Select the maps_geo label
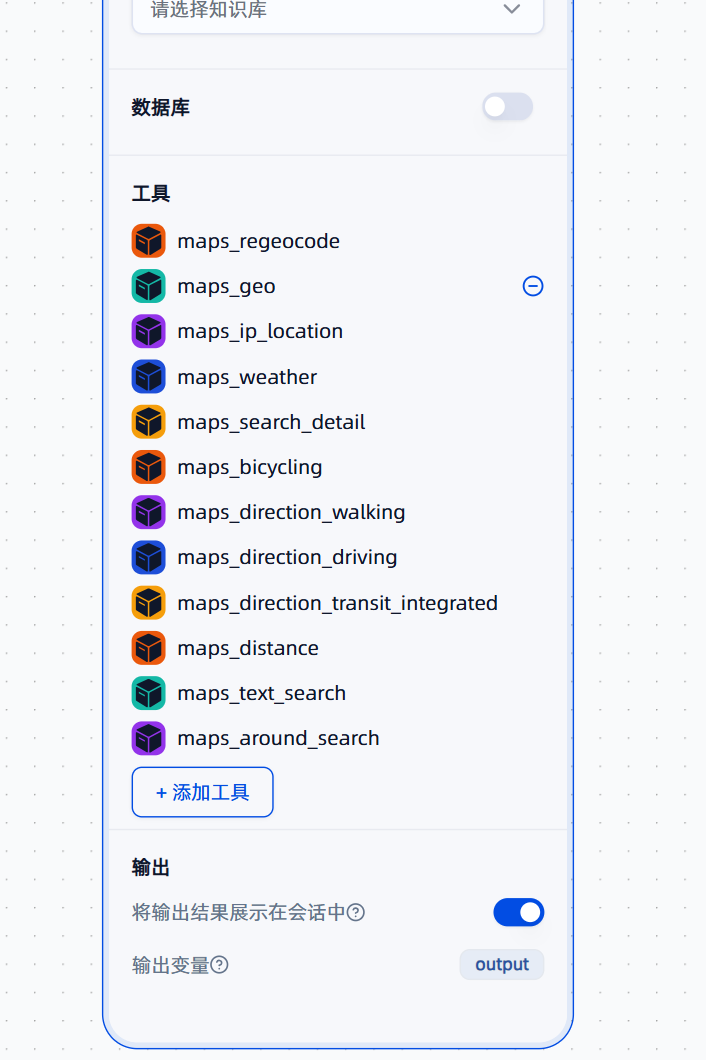 coord(227,287)
